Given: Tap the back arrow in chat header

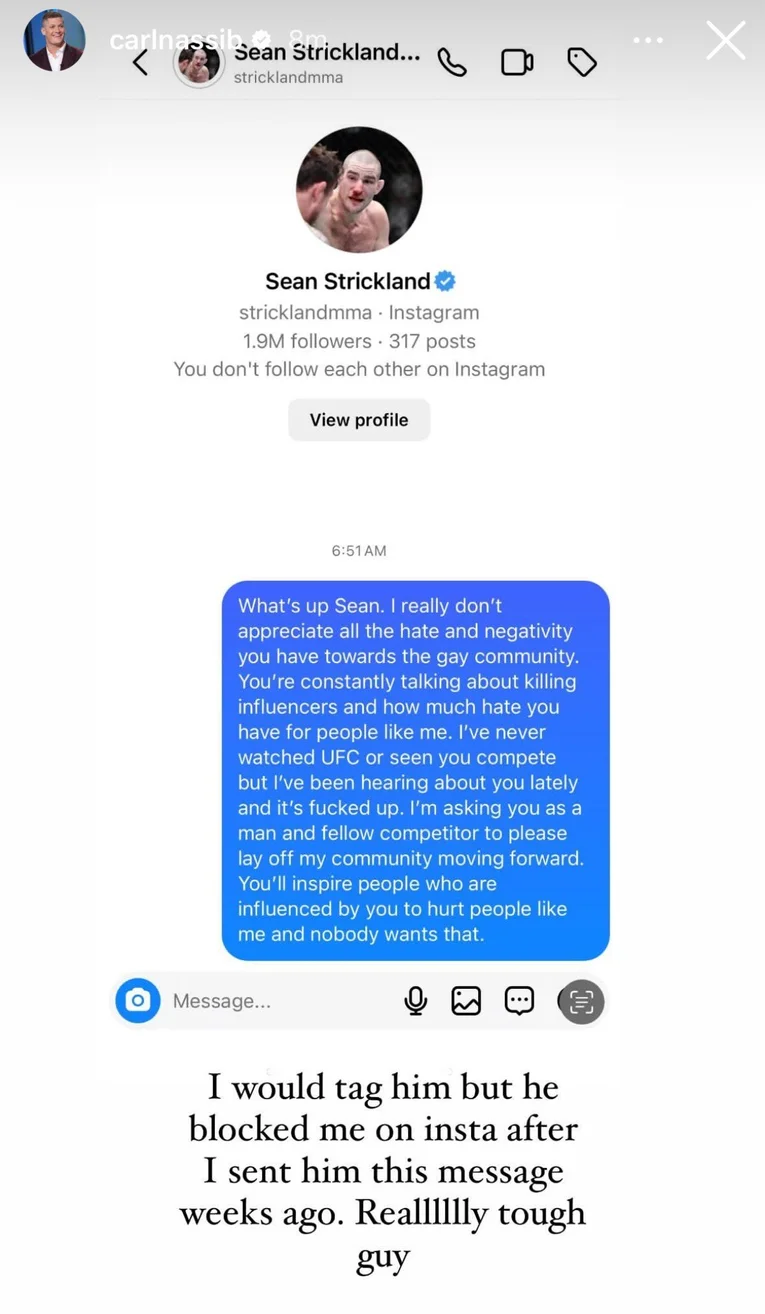Looking at the screenshot, I should [140, 63].
